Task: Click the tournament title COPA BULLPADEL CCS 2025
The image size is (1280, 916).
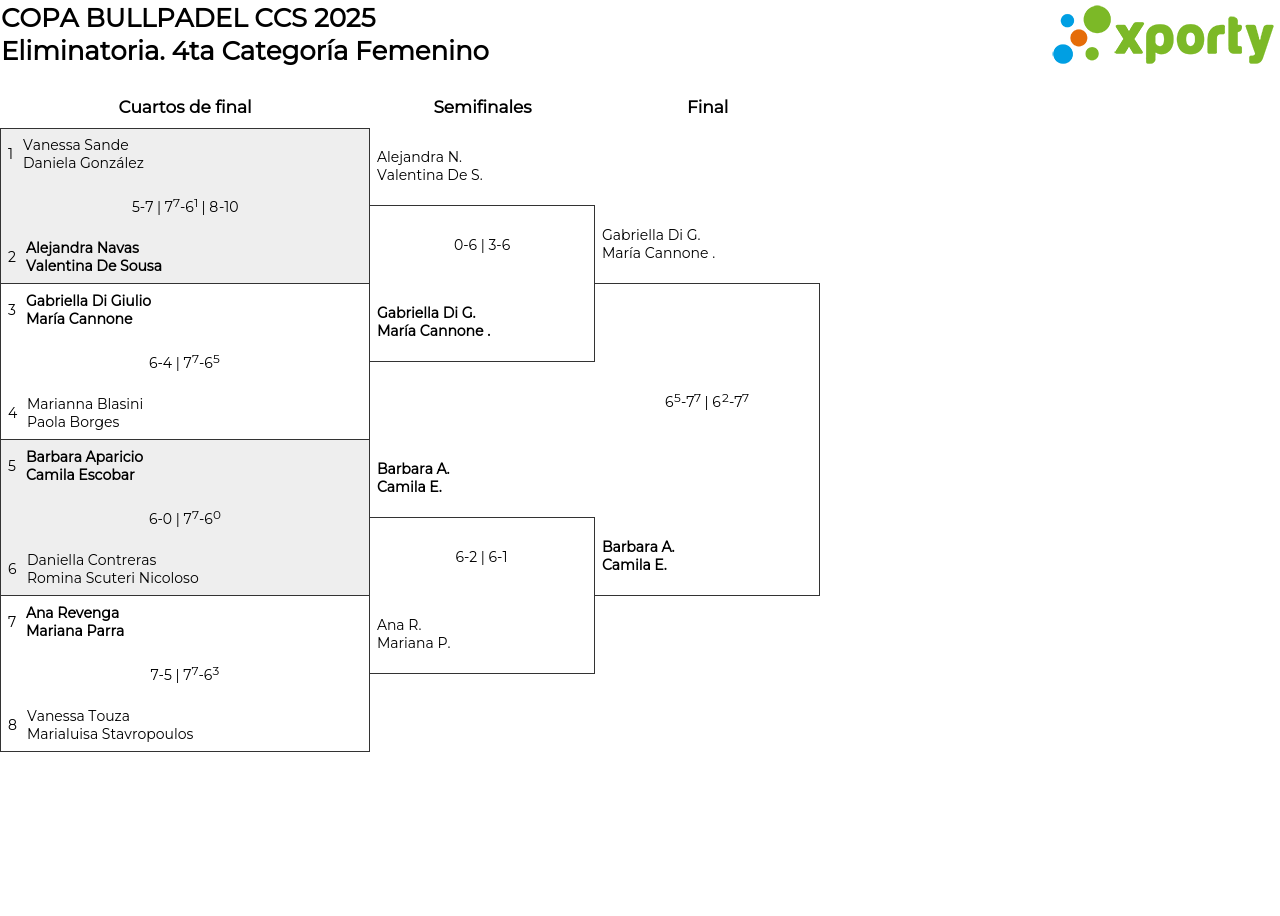Action: tap(189, 18)
